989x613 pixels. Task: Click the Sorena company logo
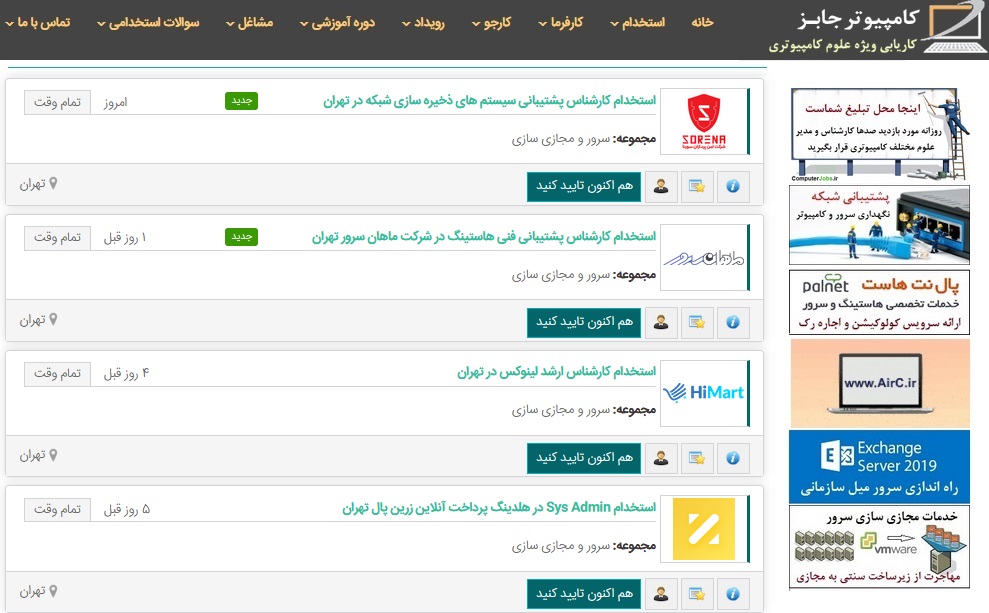pos(704,122)
